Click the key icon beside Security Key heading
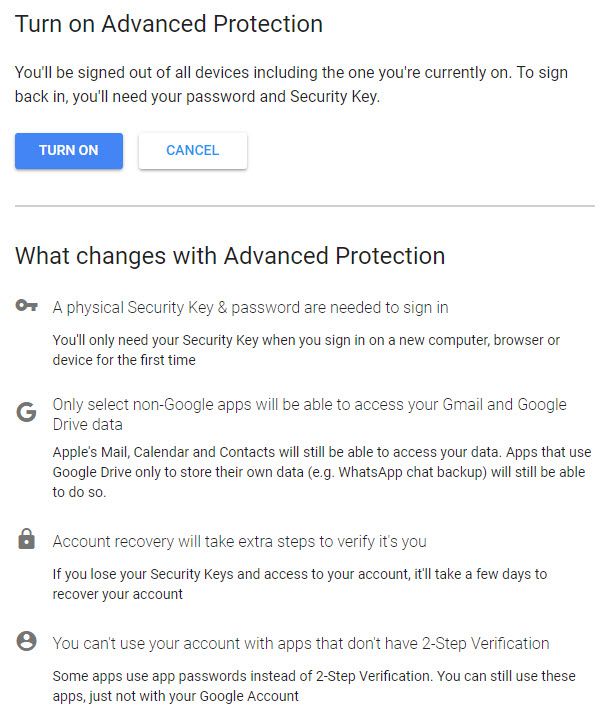The height and width of the screenshot is (716, 610). tap(26, 305)
